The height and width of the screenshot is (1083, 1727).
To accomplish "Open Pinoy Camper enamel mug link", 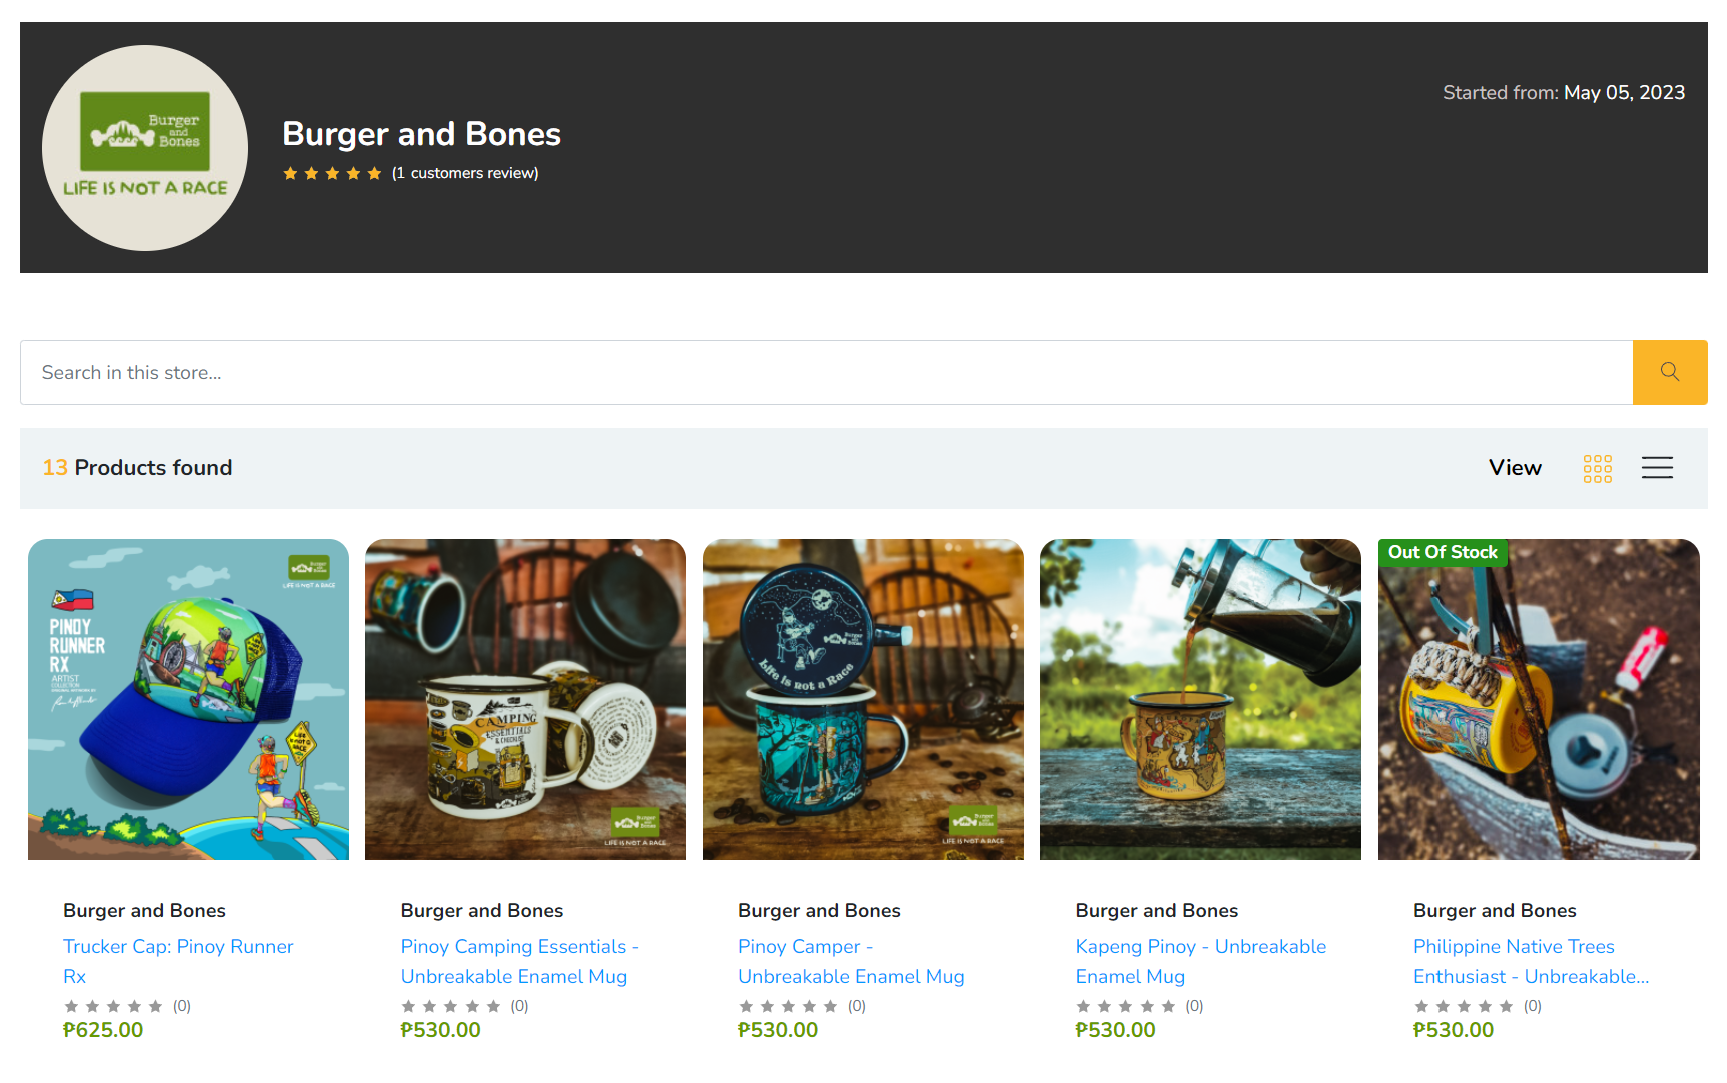I will pos(851,961).
